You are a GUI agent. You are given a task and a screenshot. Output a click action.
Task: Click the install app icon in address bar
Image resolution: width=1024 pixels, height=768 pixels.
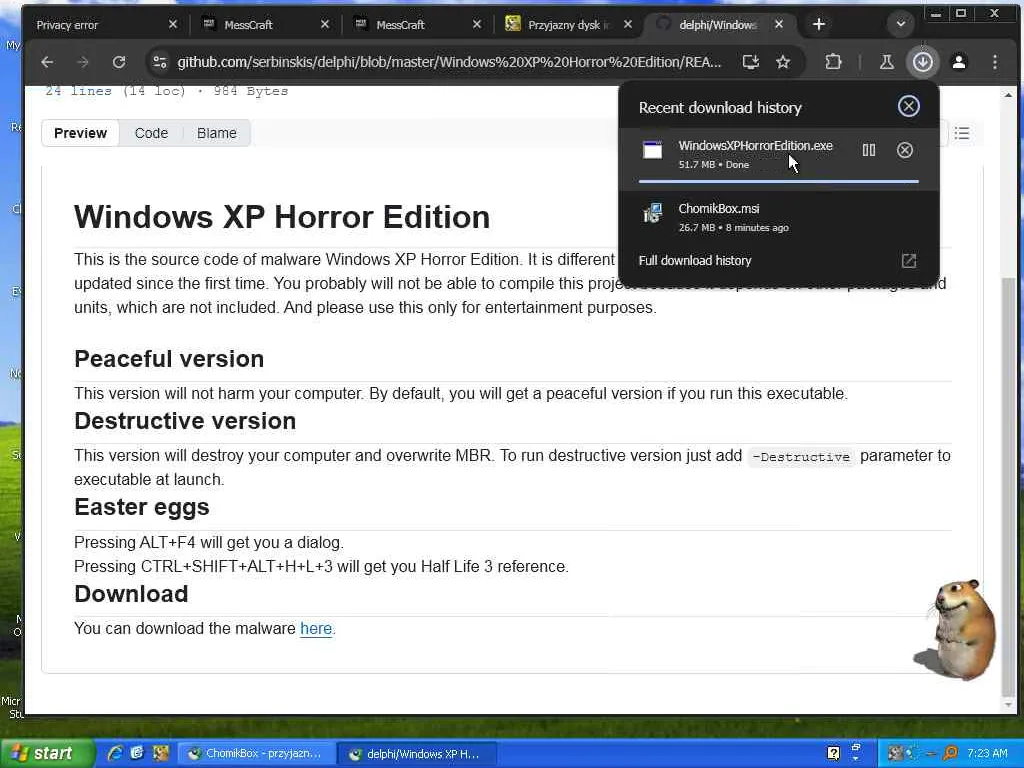(750, 62)
